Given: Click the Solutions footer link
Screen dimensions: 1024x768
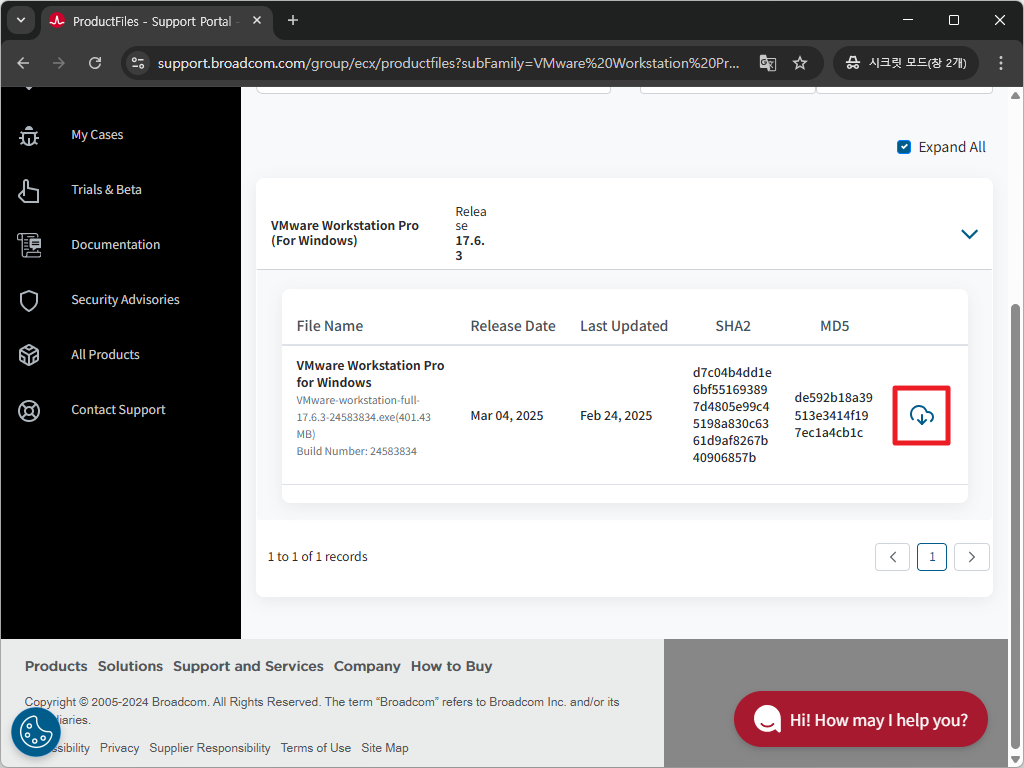Looking at the screenshot, I should (131, 666).
